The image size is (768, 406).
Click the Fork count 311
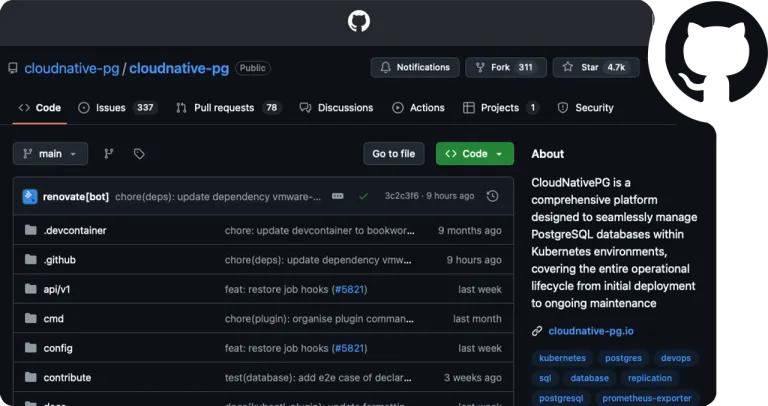(526, 67)
